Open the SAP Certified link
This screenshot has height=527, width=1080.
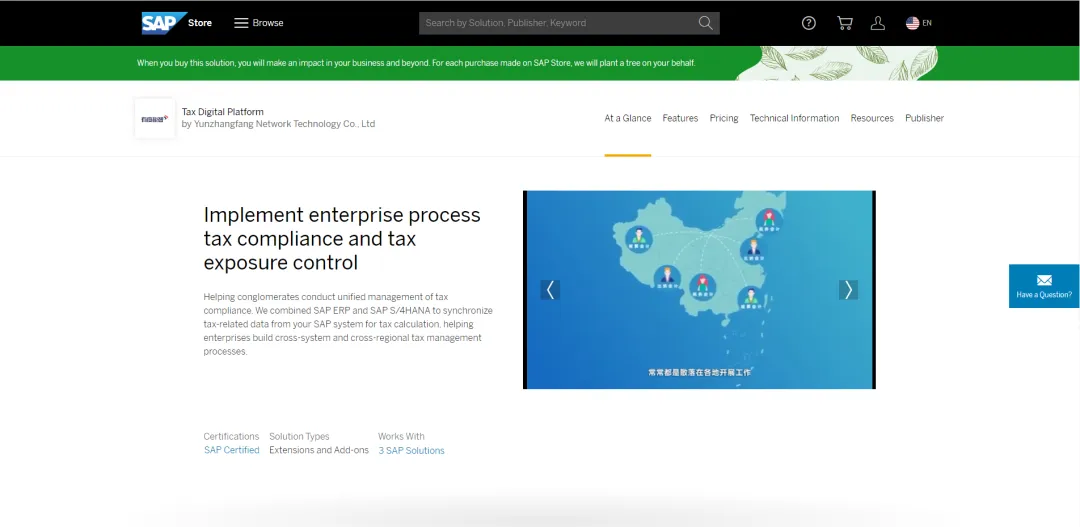click(231, 450)
